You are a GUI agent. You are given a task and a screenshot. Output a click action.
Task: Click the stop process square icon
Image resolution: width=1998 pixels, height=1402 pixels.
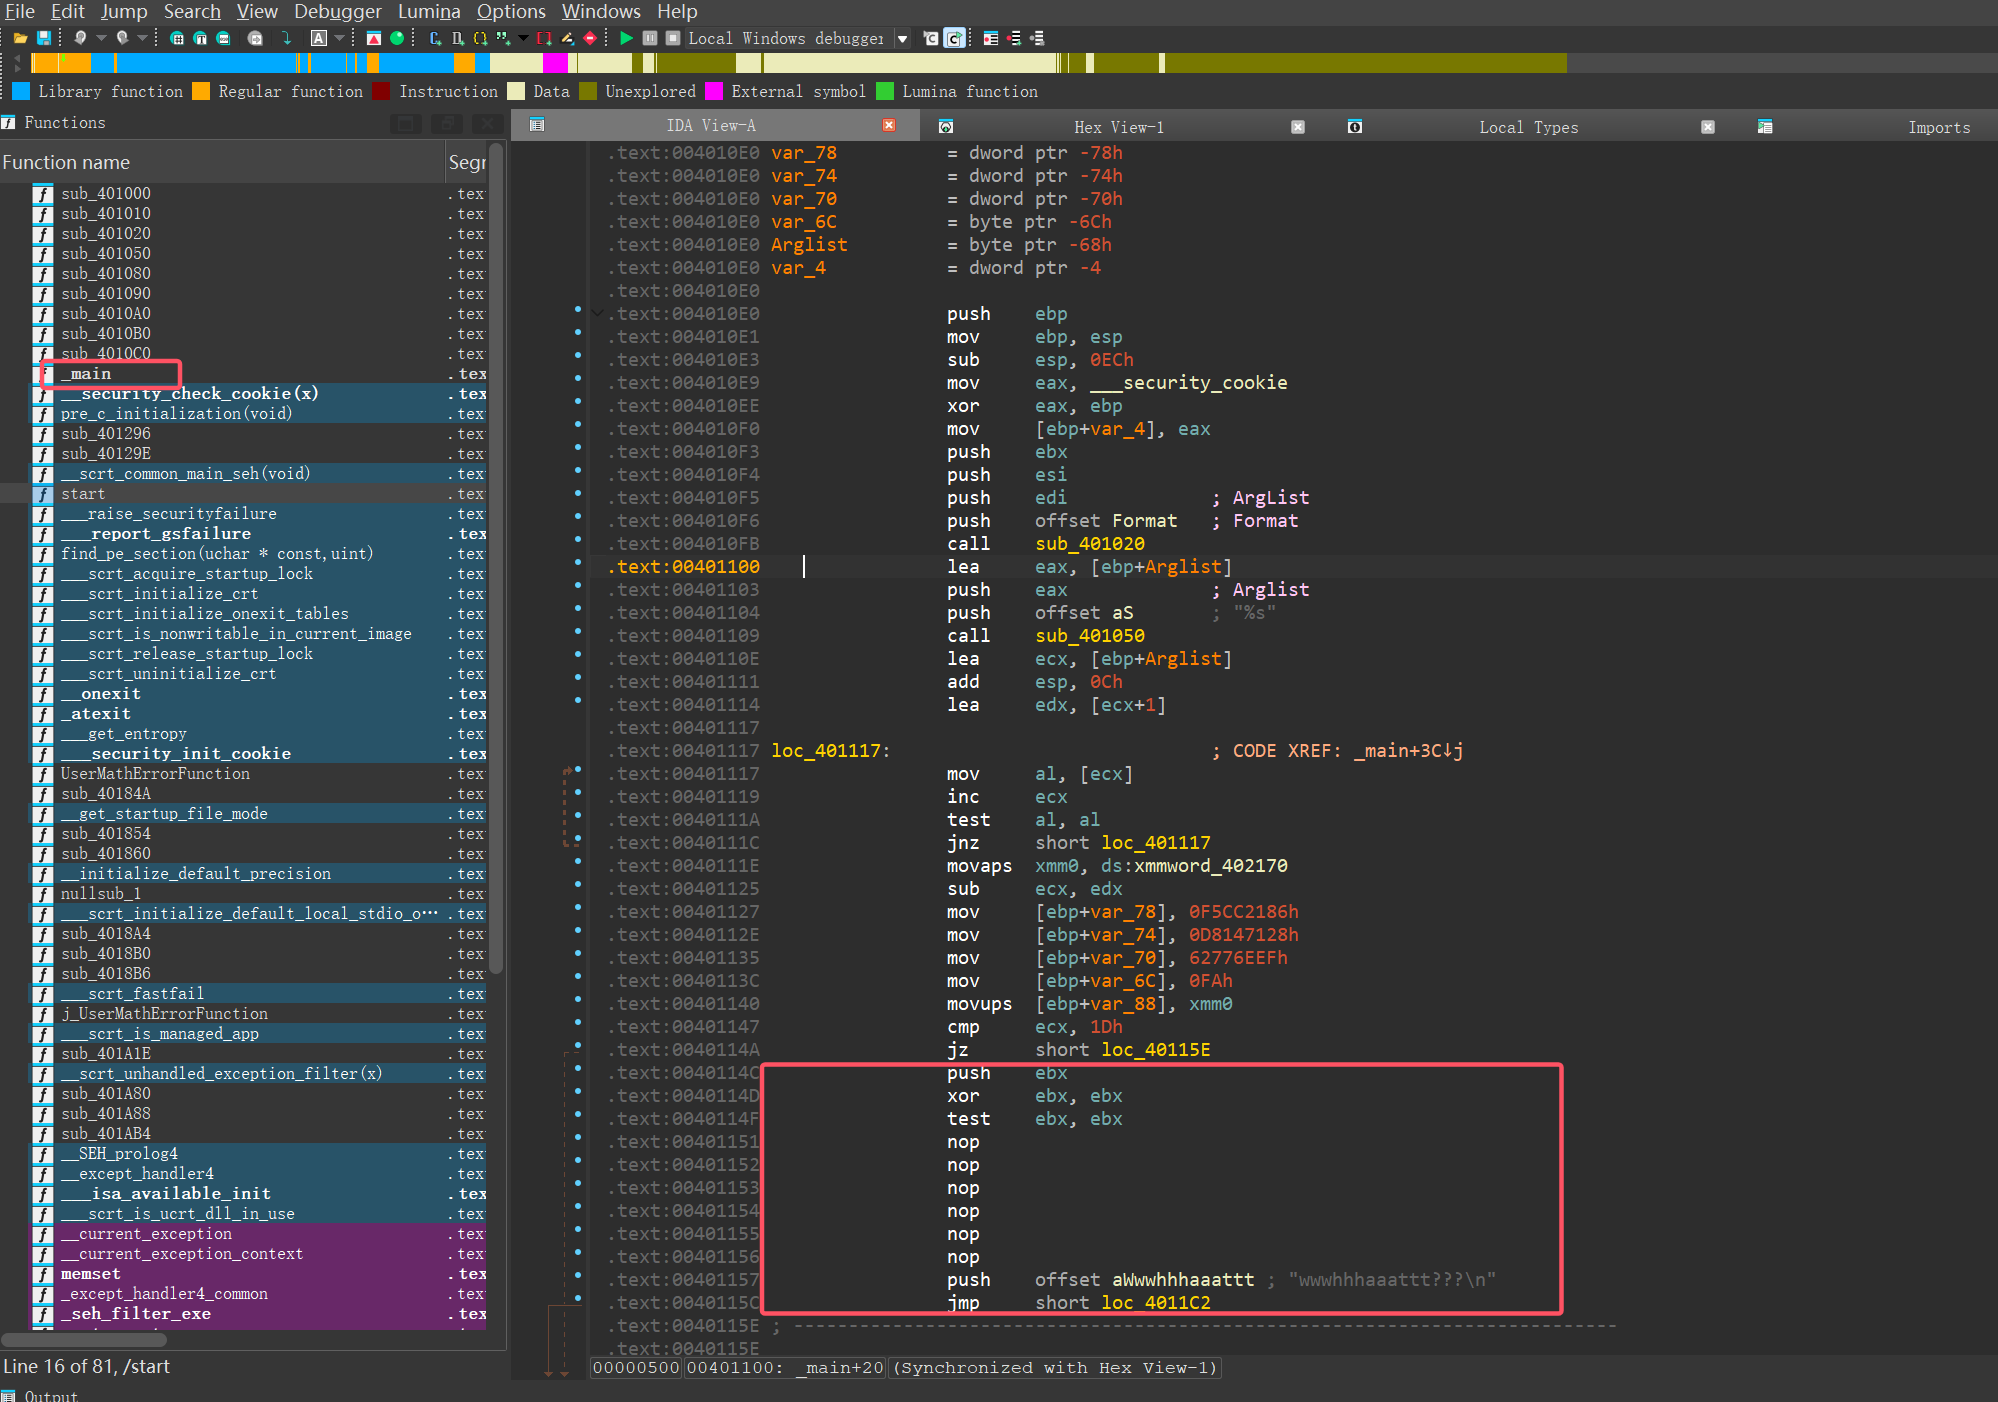point(673,38)
